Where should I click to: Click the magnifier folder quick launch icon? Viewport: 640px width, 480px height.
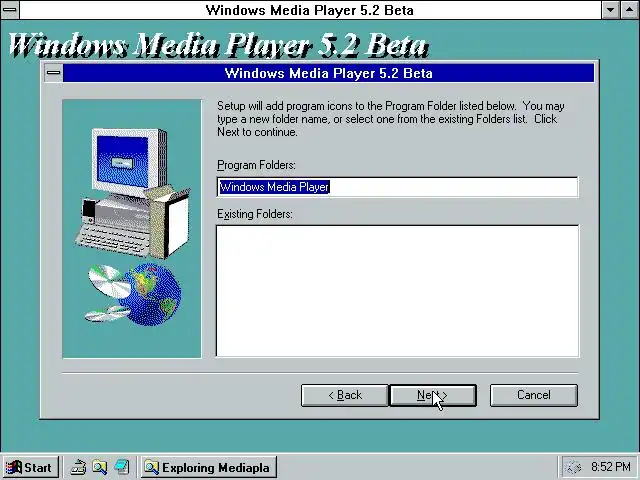click(99, 467)
